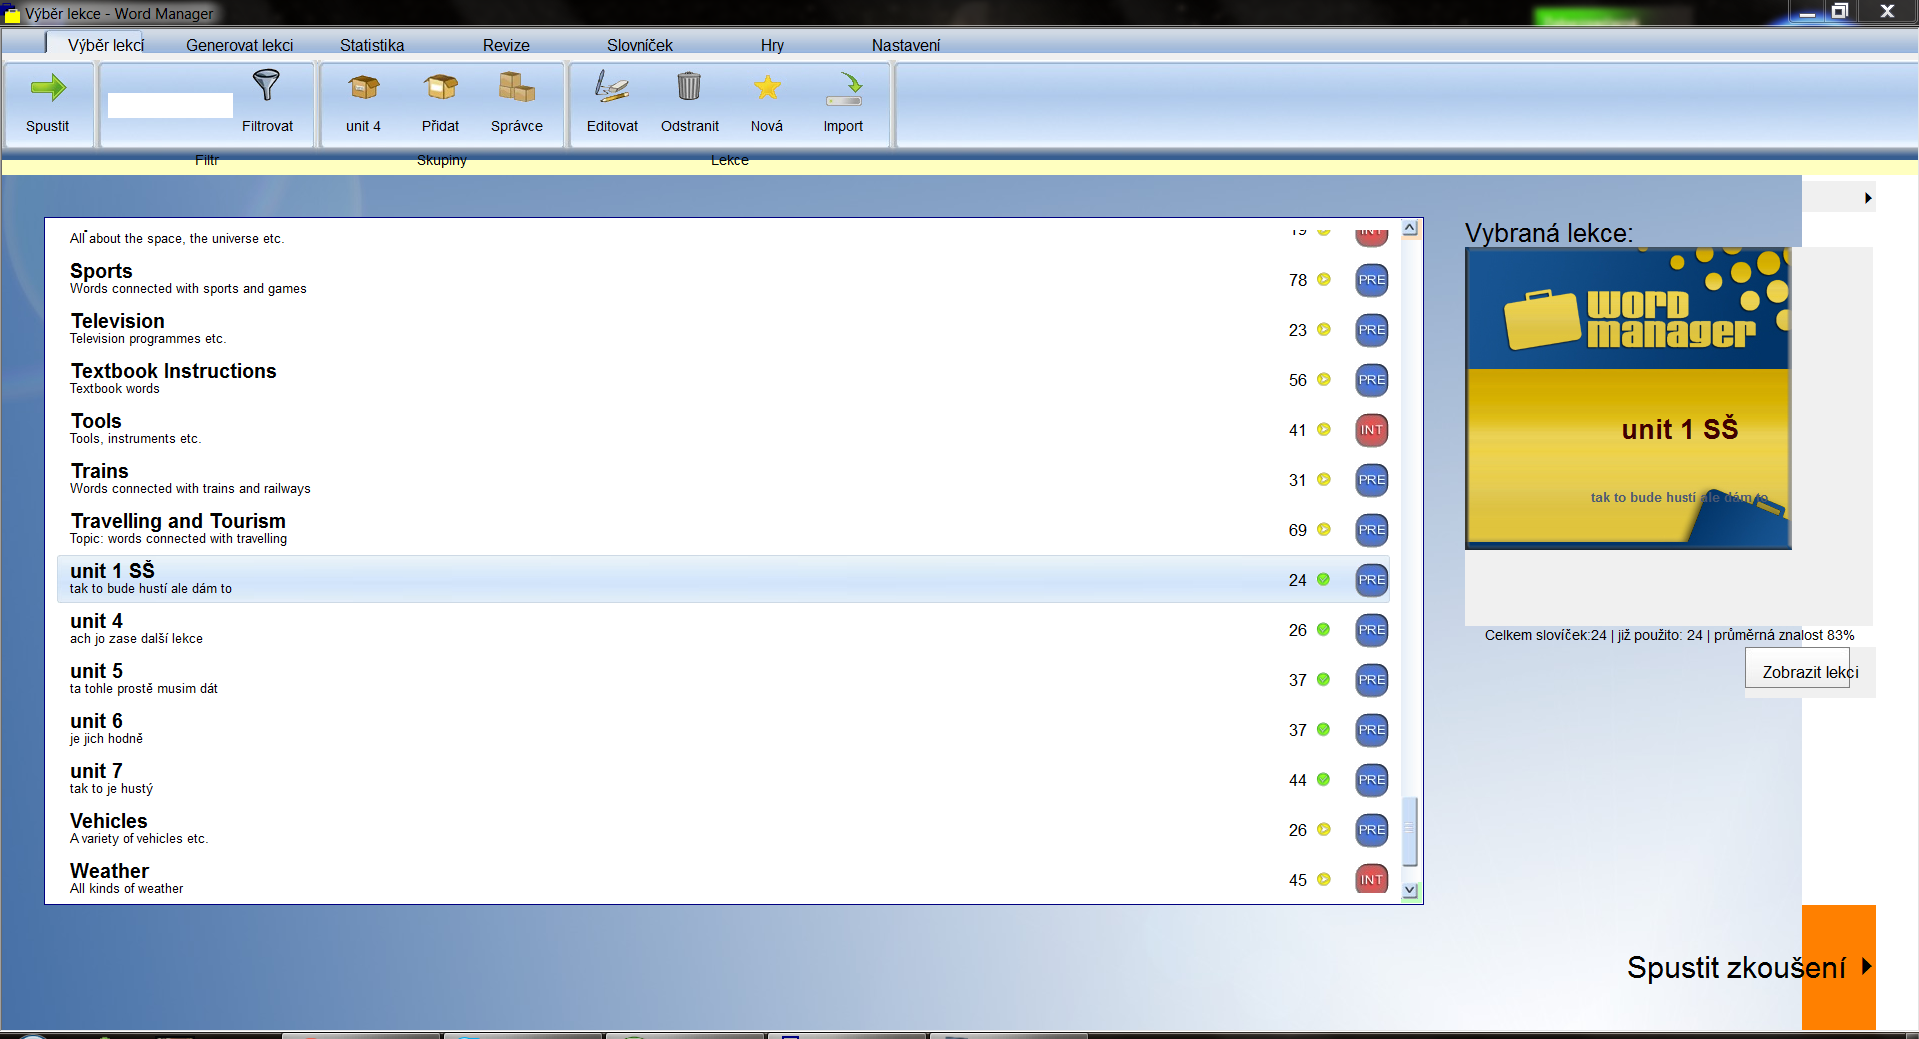
Task: Click the Nová lesson star icon
Action: tap(767, 88)
